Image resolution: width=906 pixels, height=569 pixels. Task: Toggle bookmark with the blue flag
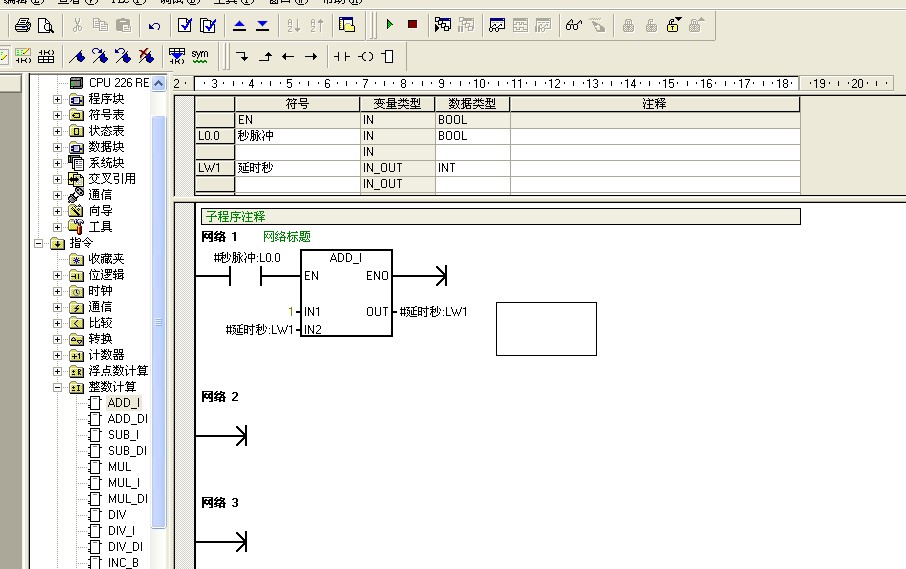[x=77, y=56]
